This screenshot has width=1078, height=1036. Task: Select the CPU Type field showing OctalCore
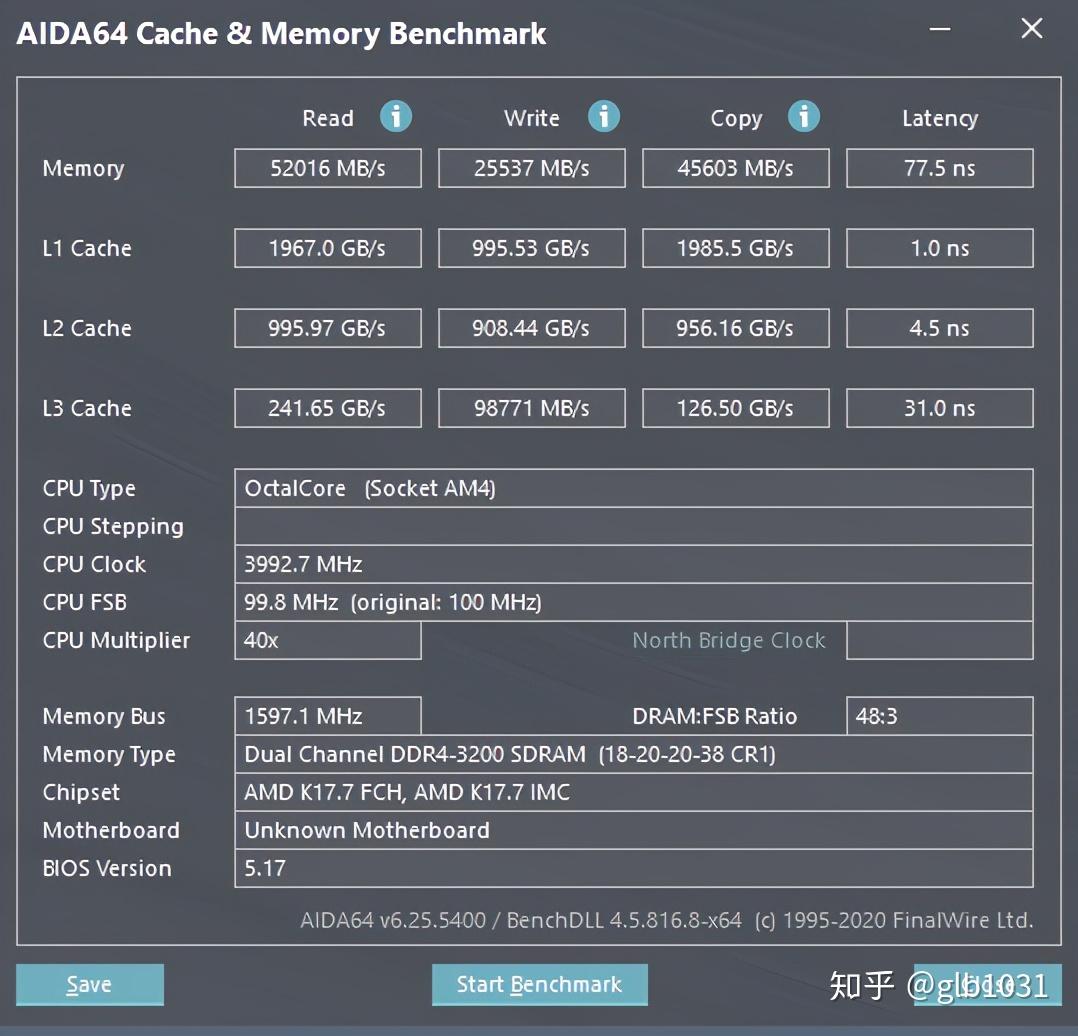pos(634,488)
